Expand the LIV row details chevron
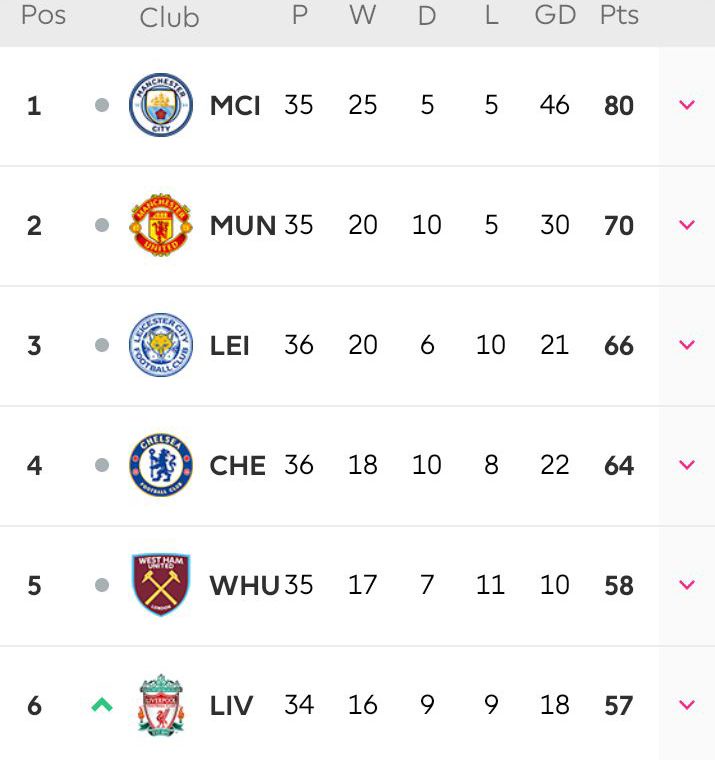Image resolution: width=715 pixels, height=760 pixels. coord(686,705)
